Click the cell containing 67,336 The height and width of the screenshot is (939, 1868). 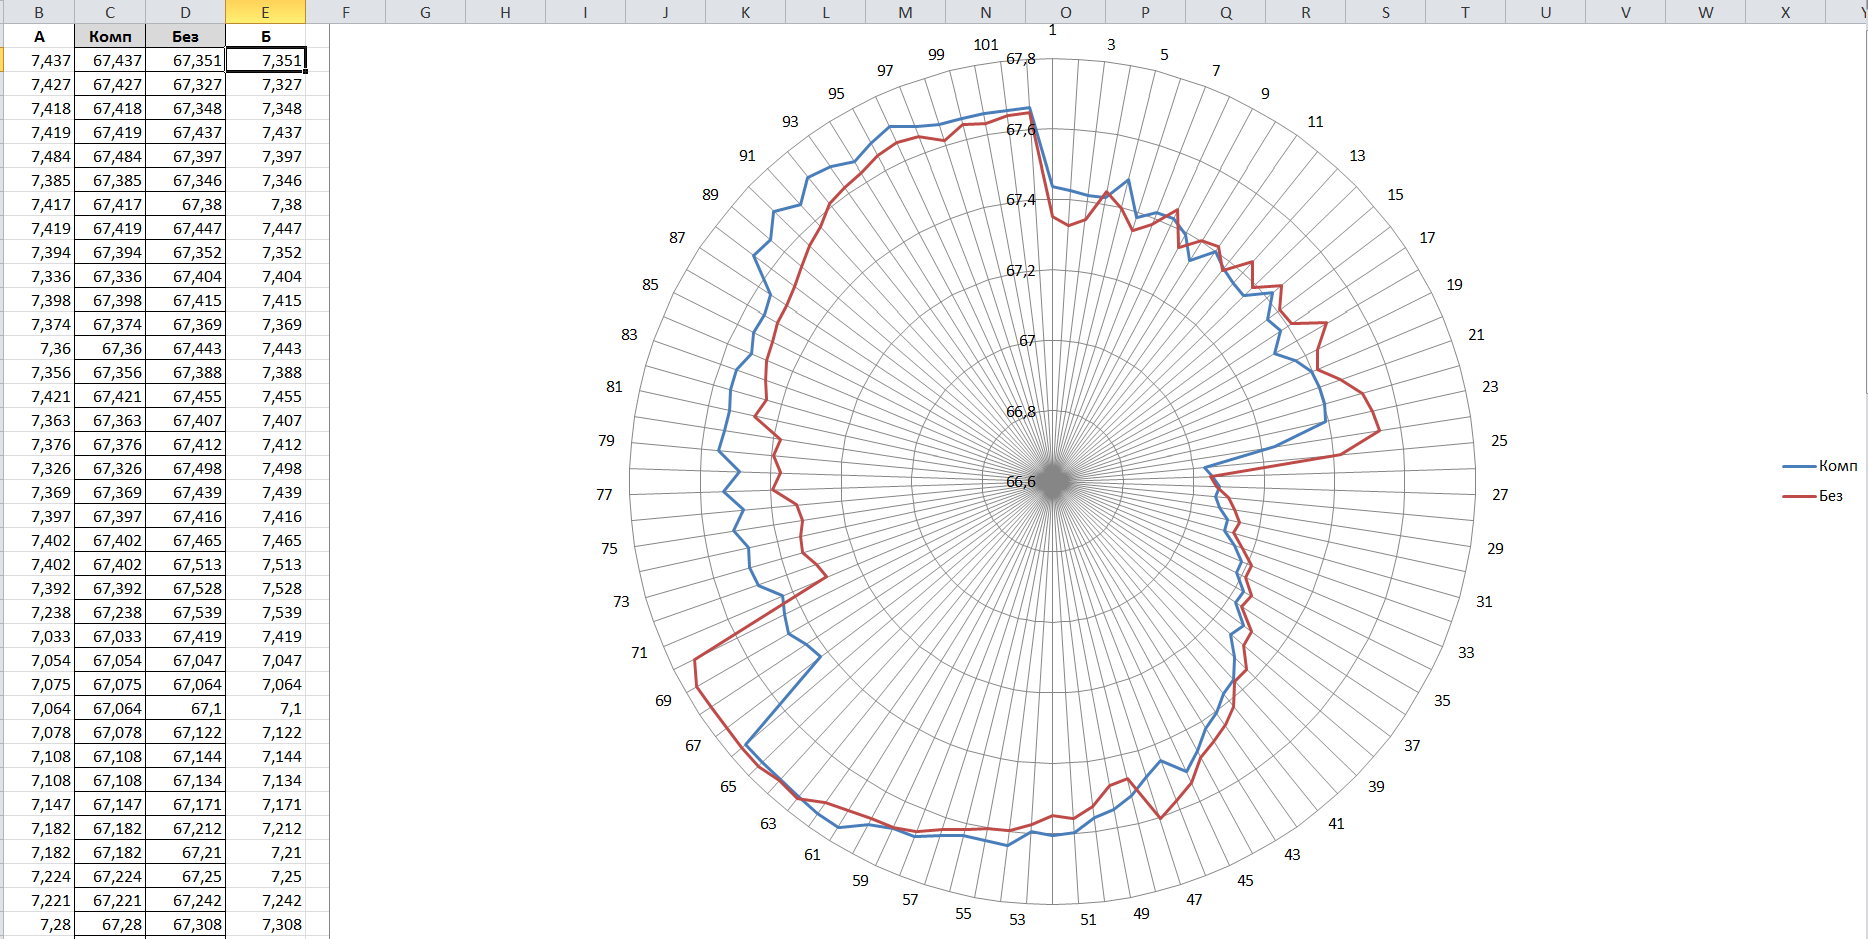click(x=110, y=276)
